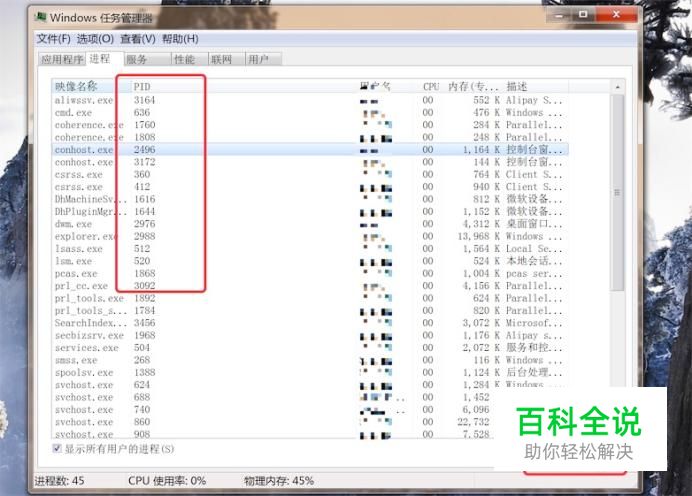Click the vertical scrollbar thumb of process list

click(617, 192)
